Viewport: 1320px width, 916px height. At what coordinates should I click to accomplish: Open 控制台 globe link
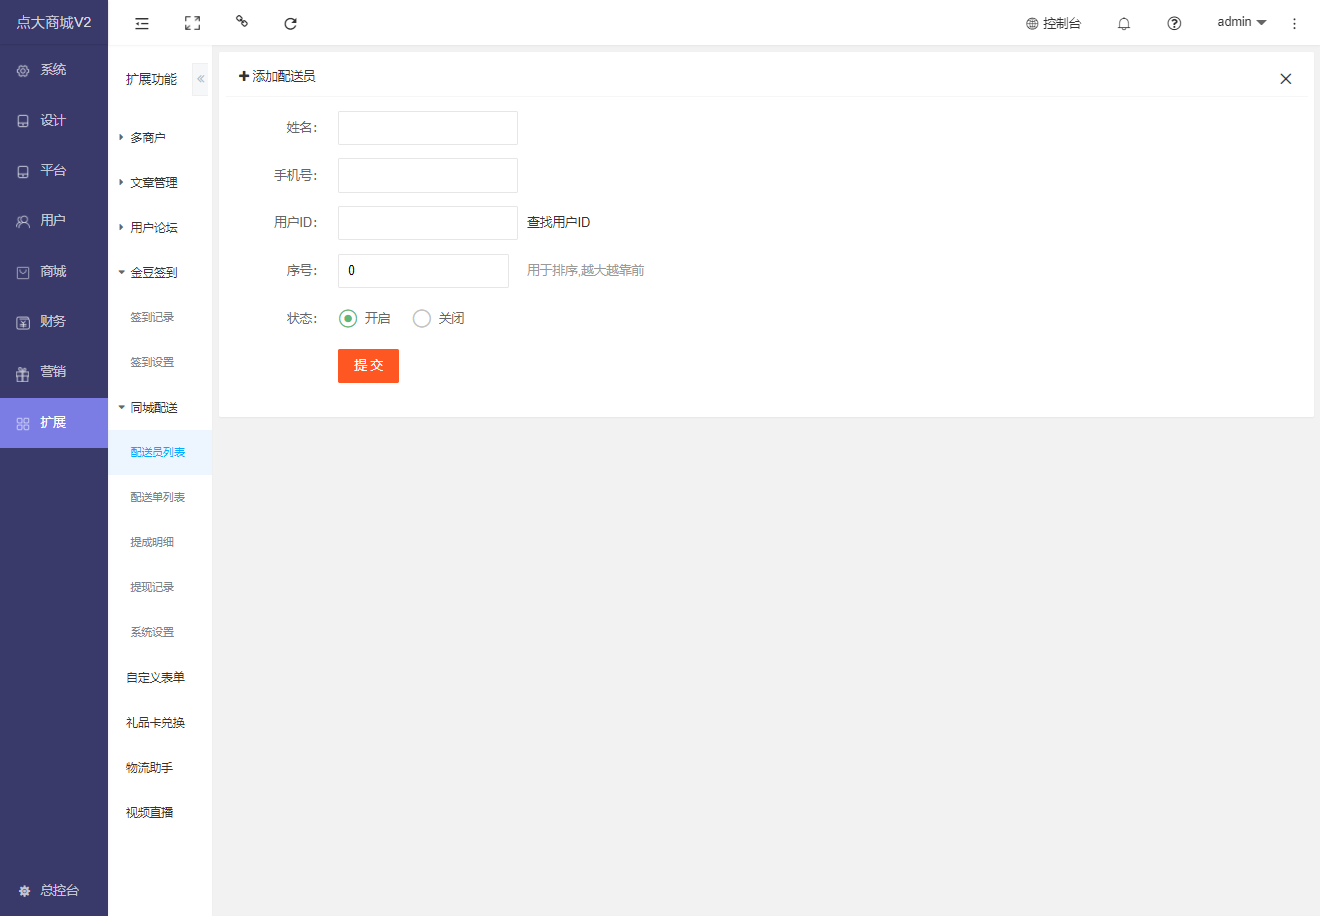[1053, 23]
